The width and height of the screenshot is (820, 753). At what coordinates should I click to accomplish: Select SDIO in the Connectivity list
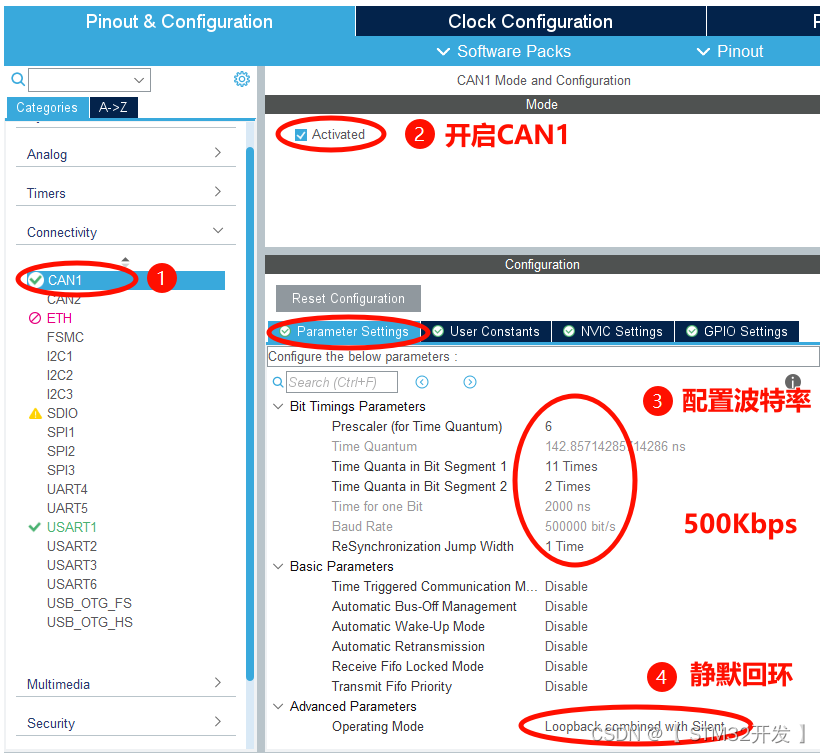[62, 413]
